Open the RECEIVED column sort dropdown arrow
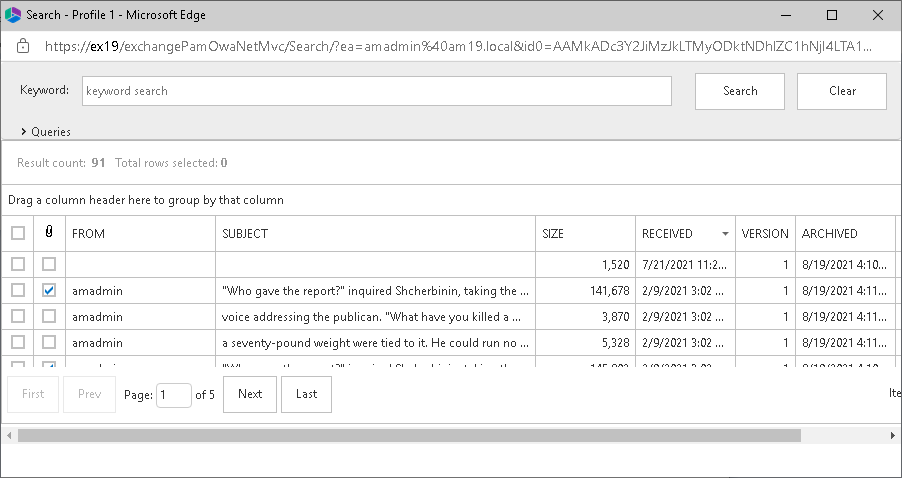This screenshot has width=902, height=478. [x=725, y=234]
